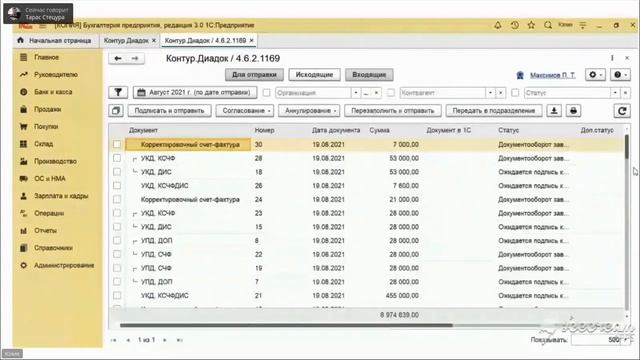
Task: Click the search magnifier icon
Action: pos(548,25)
